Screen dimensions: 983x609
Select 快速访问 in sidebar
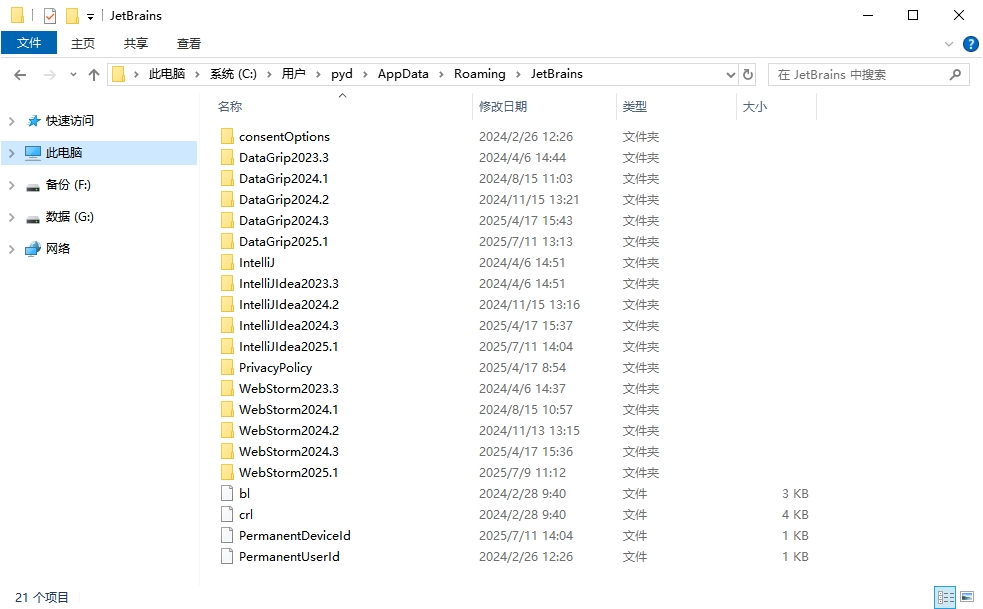[x=70, y=121]
